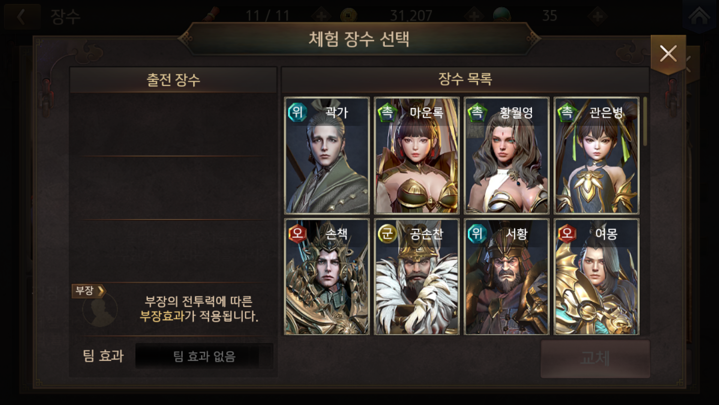
Task: Click the 오 faction badge on 손책
Action: pos(297,233)
